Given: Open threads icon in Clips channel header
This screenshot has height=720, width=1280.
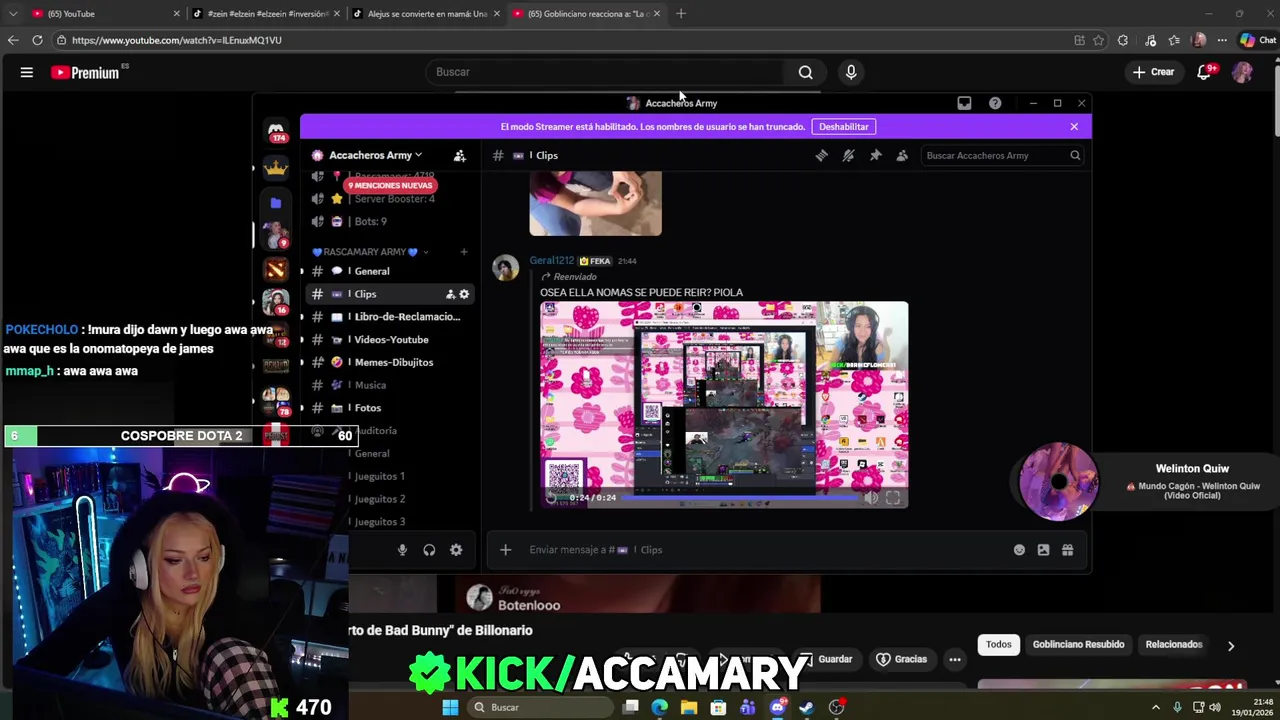Looking at the screenshot, I should (x=821, y=155).
